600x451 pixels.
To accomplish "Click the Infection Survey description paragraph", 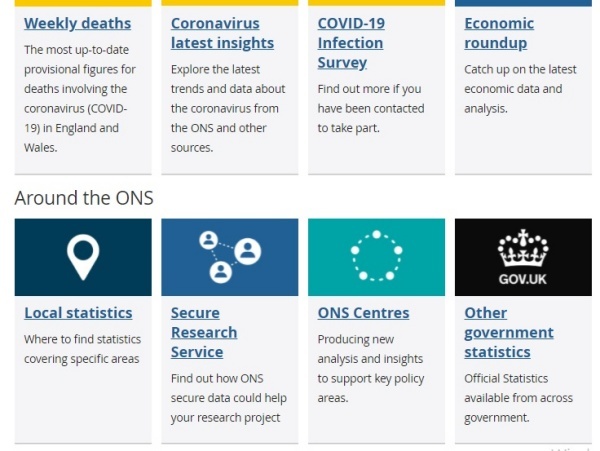I will coord(371,108).
